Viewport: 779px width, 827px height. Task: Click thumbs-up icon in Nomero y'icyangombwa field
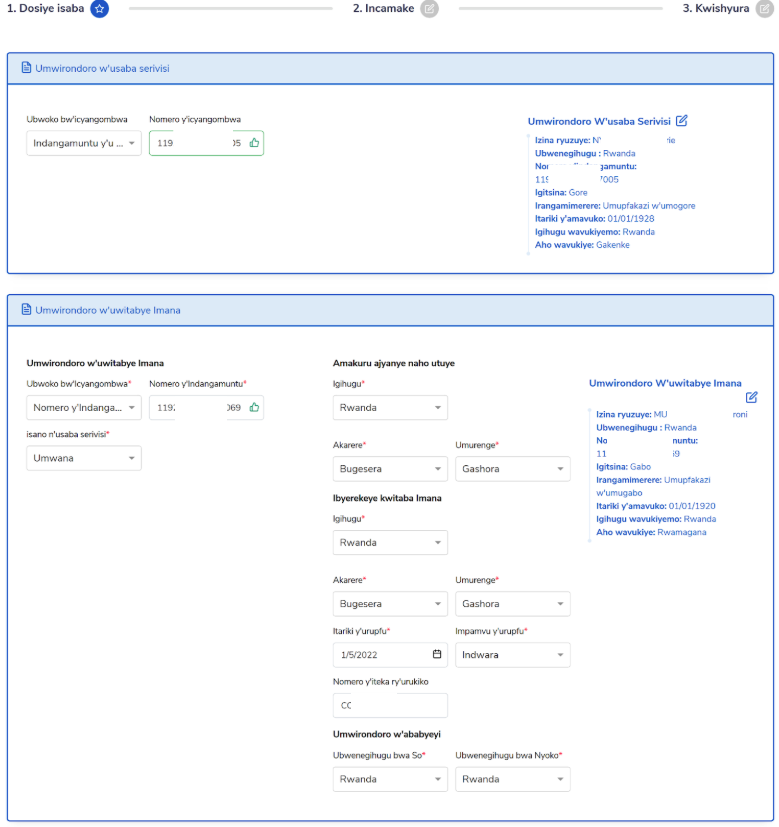[254, 143]
